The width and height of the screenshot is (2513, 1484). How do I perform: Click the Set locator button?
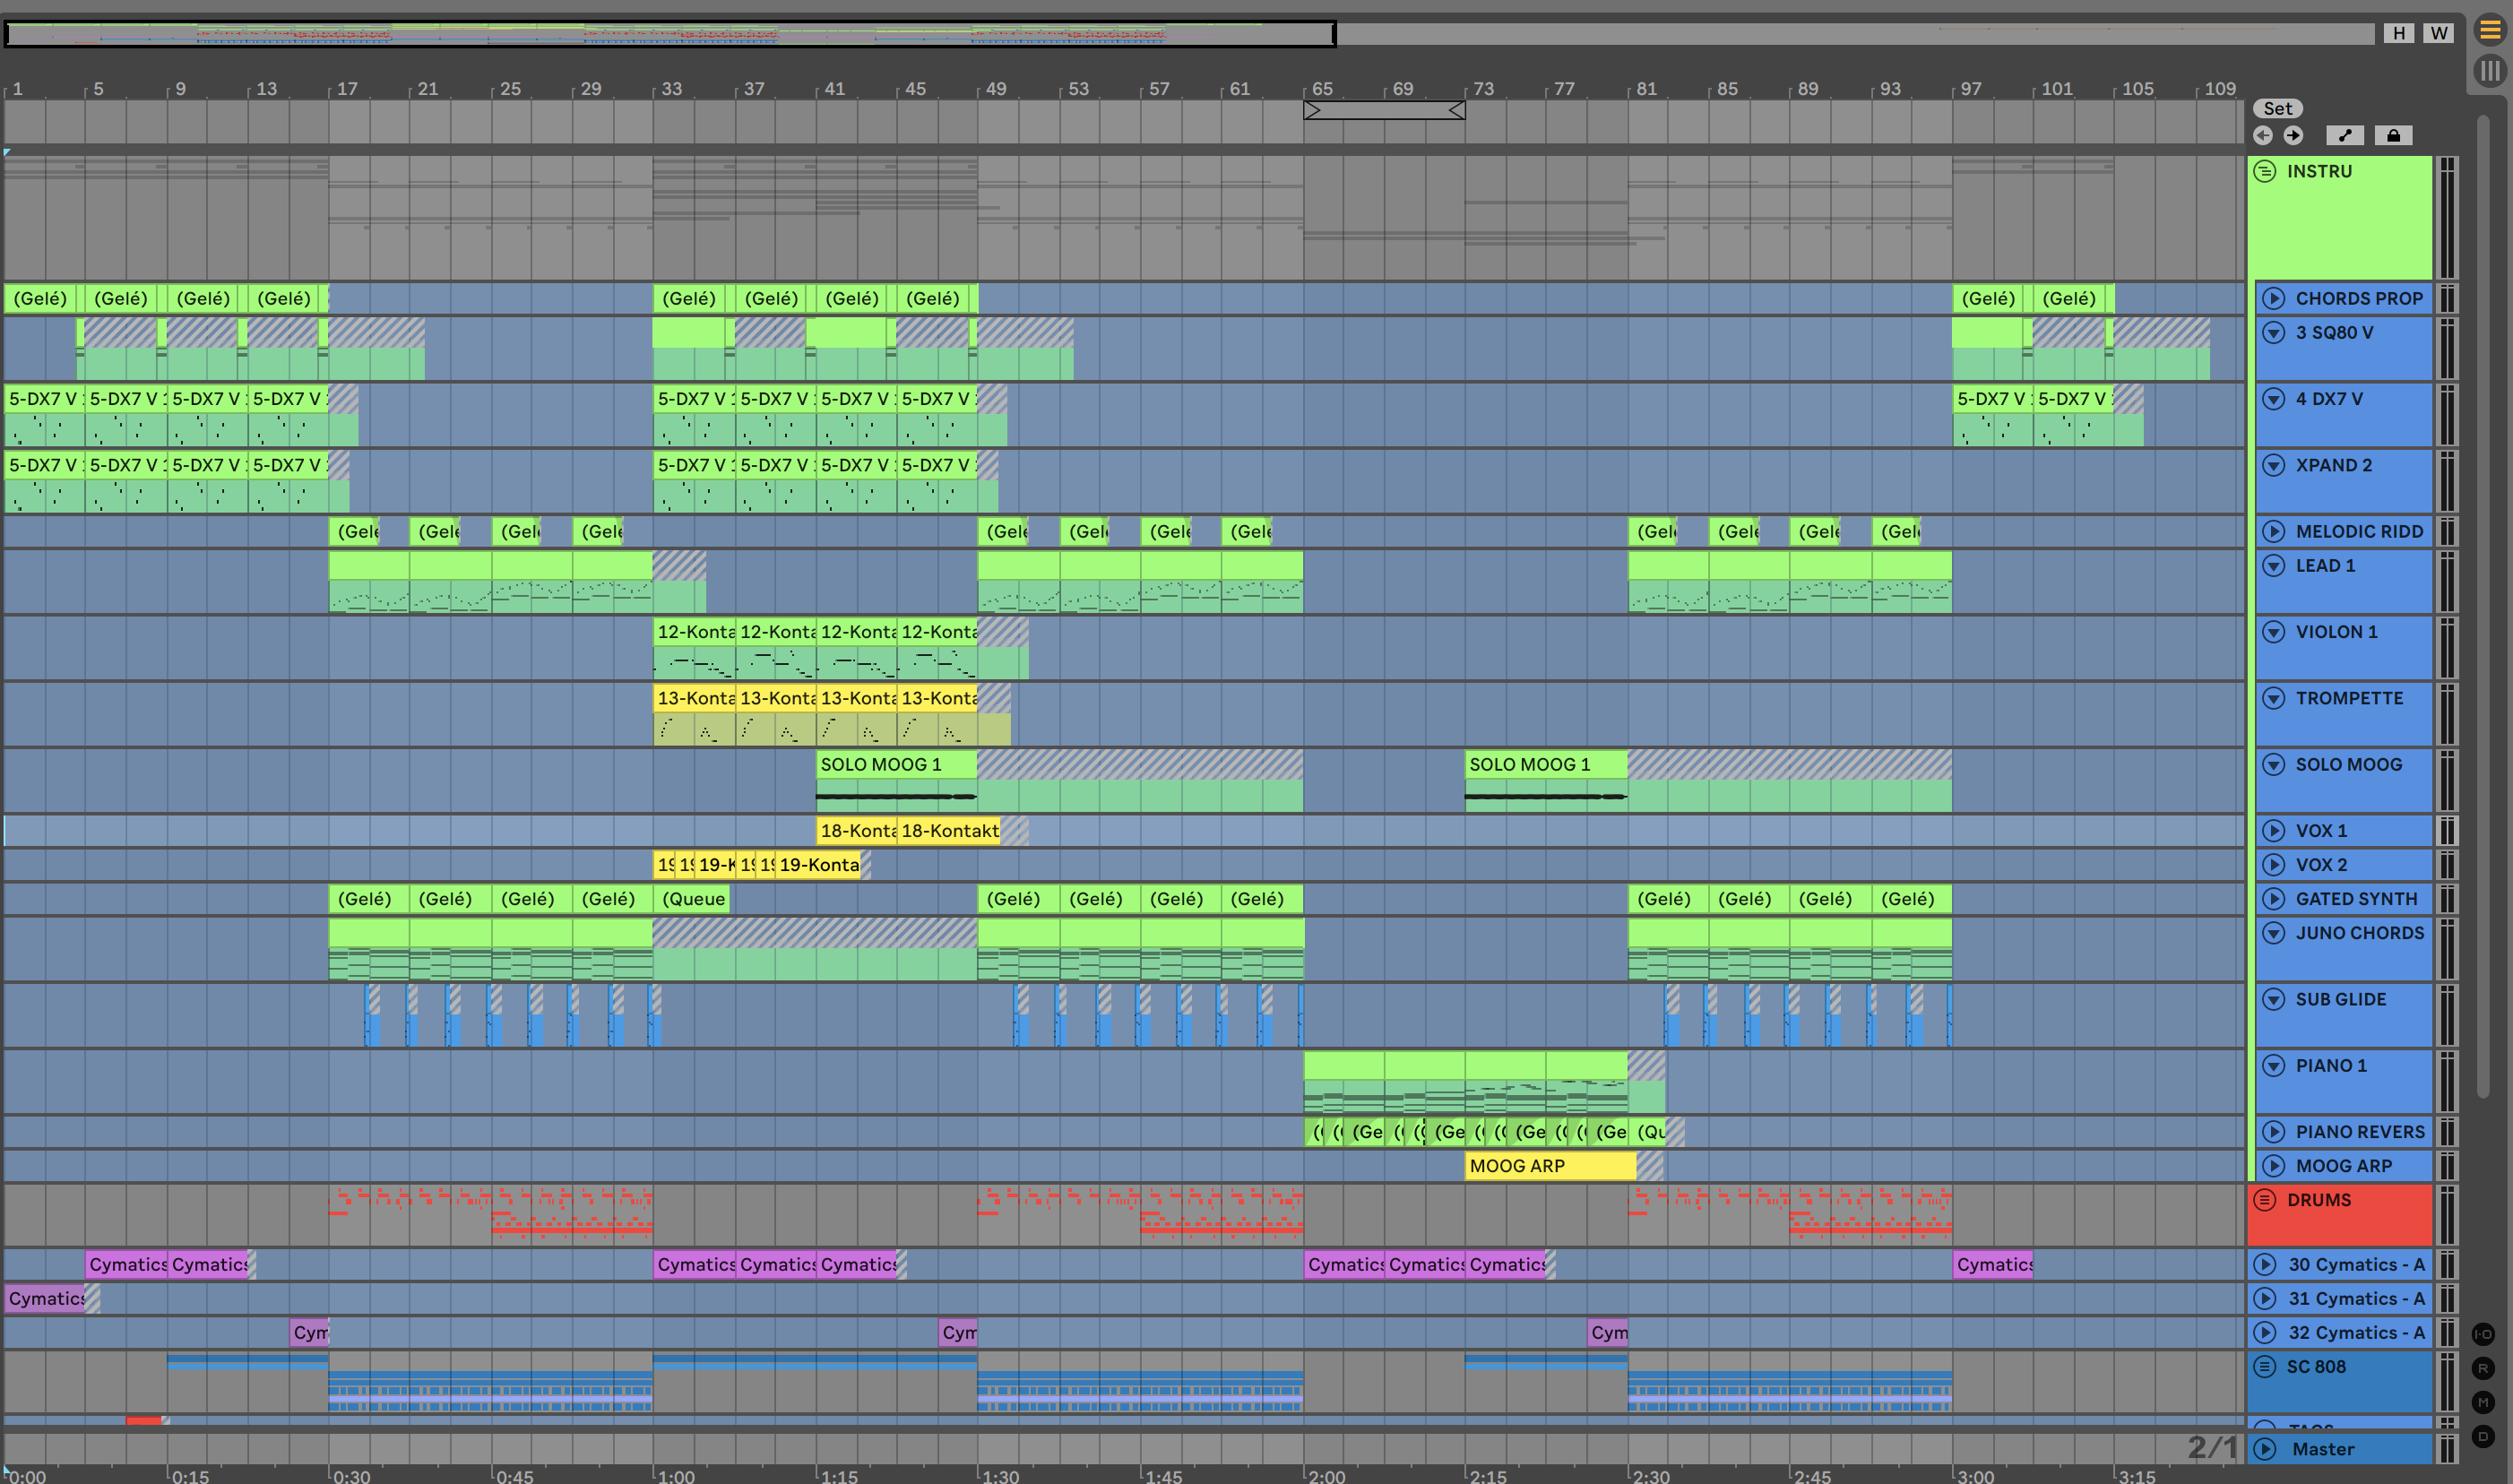[2277, 108]
